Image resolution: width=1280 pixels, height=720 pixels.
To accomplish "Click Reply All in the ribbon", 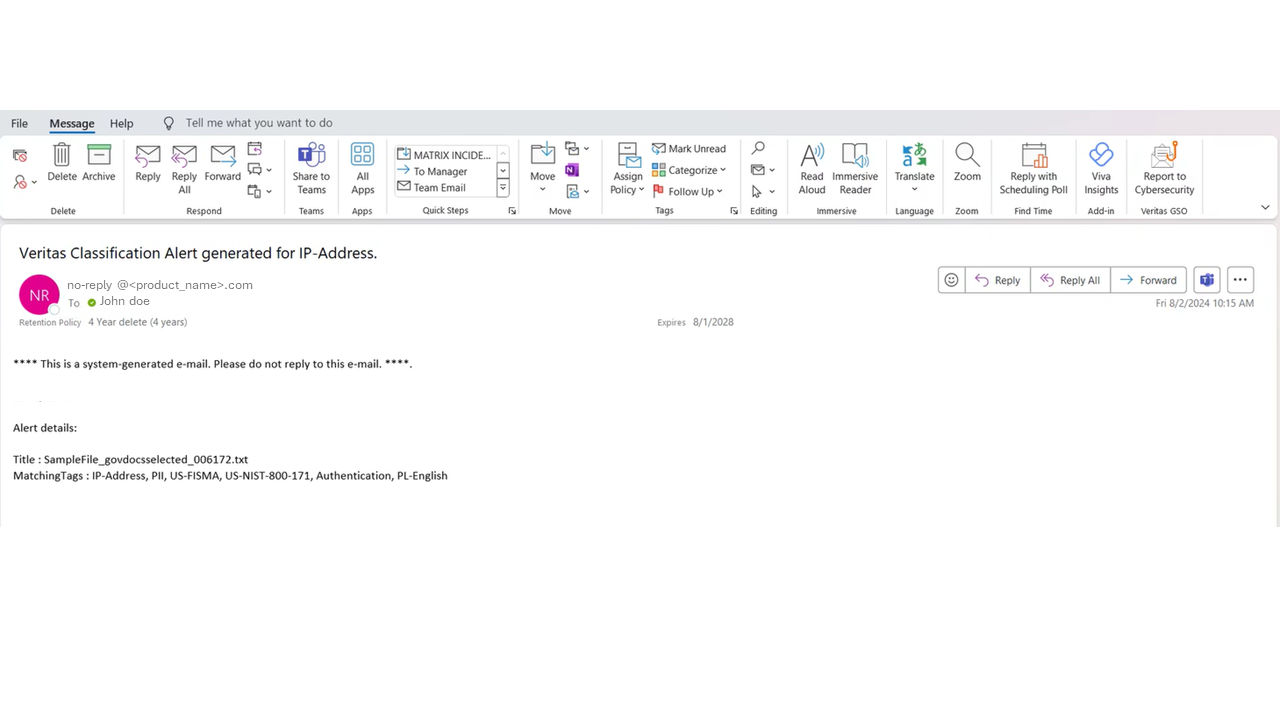I will coord(184,169).
